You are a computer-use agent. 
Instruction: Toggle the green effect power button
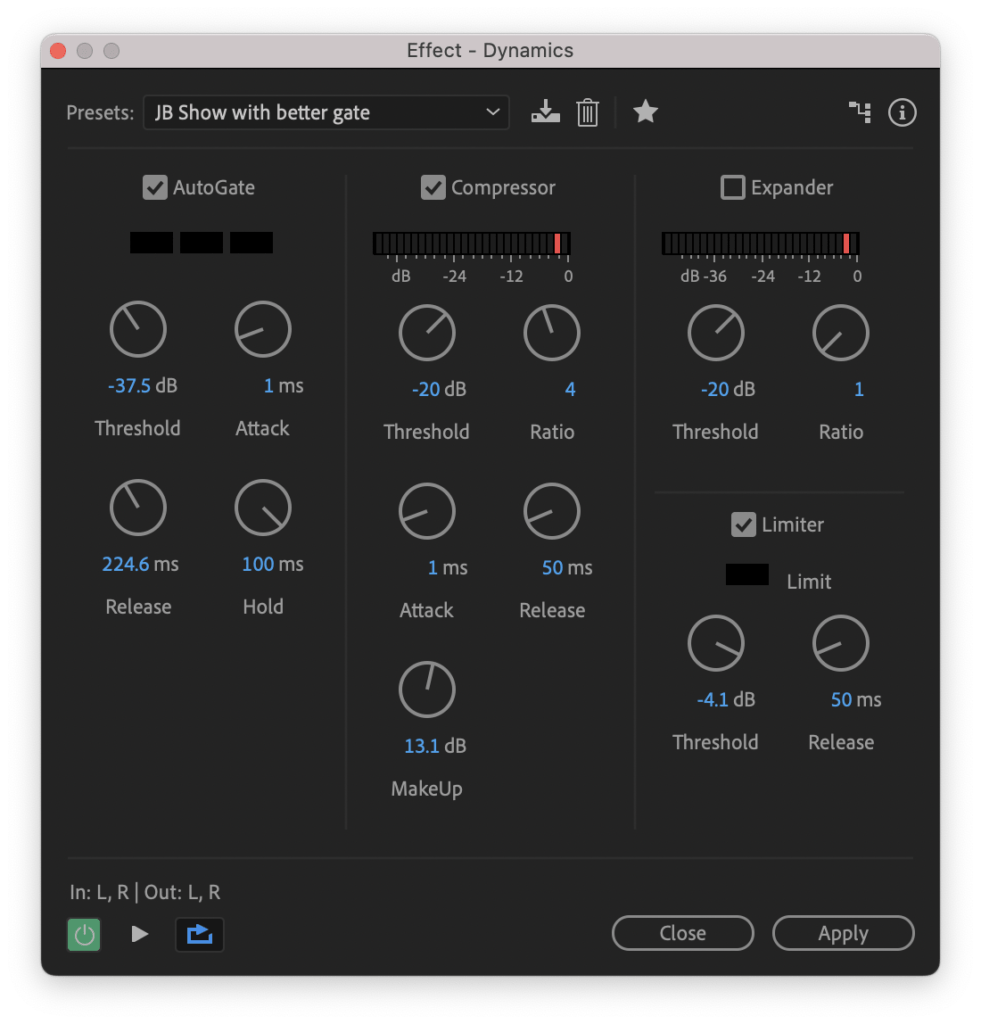point(84,935)
